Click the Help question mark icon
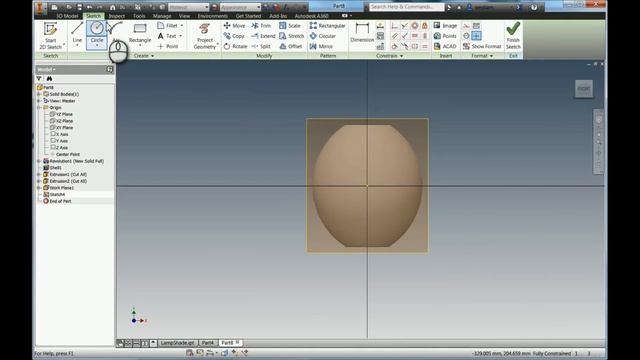This screenshot has width=640, height=360. coord(534,7)
